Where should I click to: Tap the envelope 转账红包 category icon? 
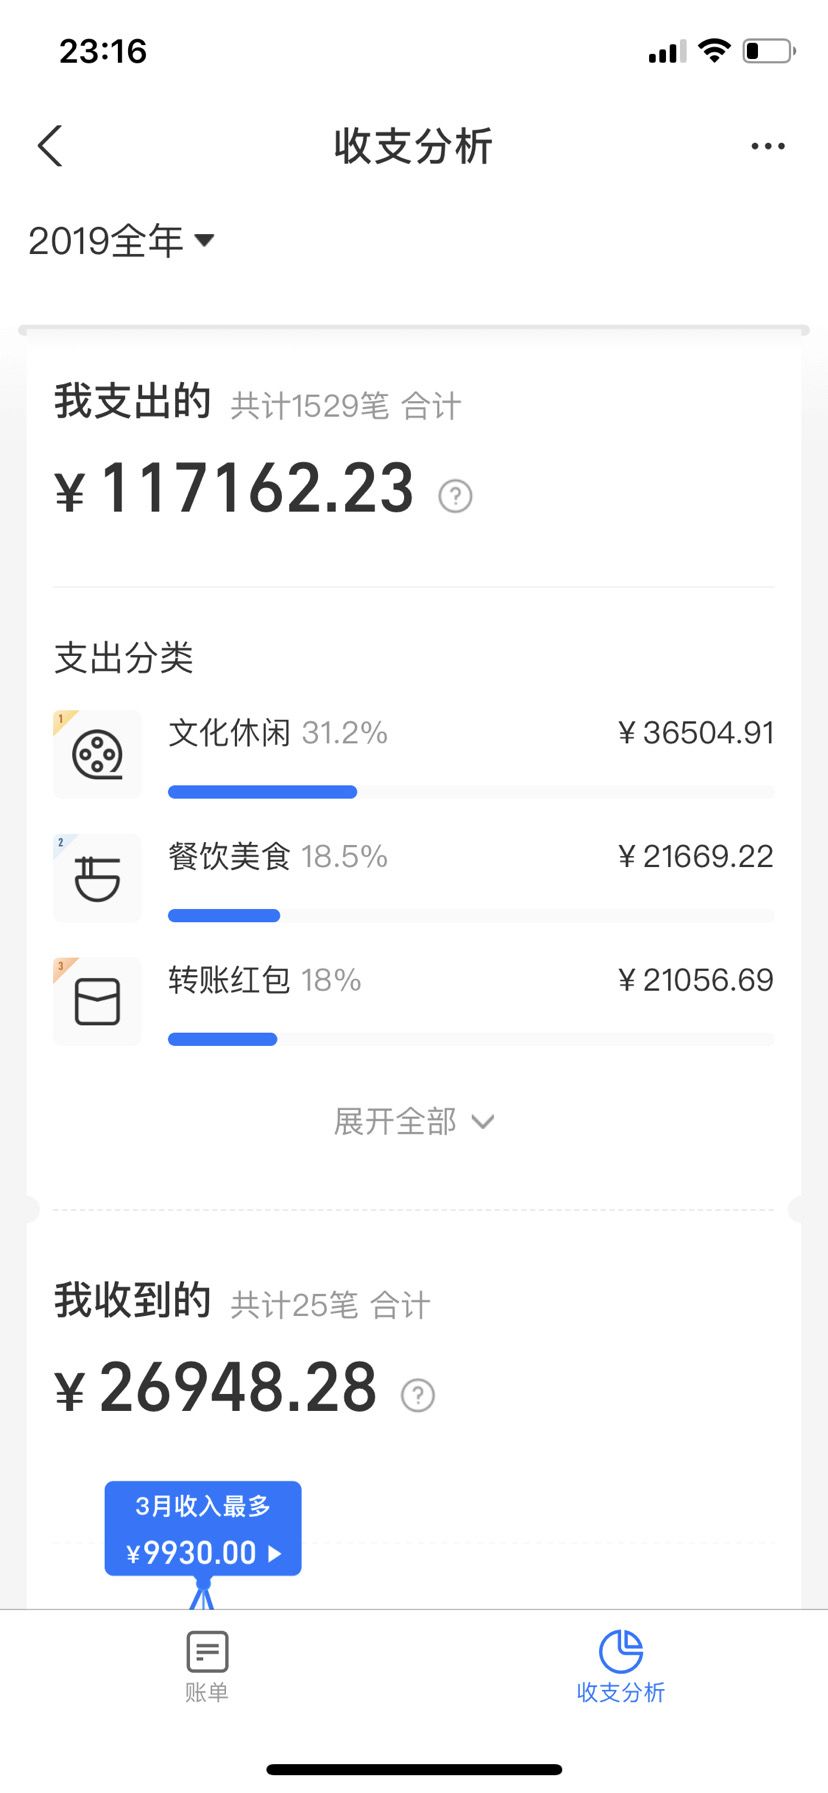(97, 1001)
